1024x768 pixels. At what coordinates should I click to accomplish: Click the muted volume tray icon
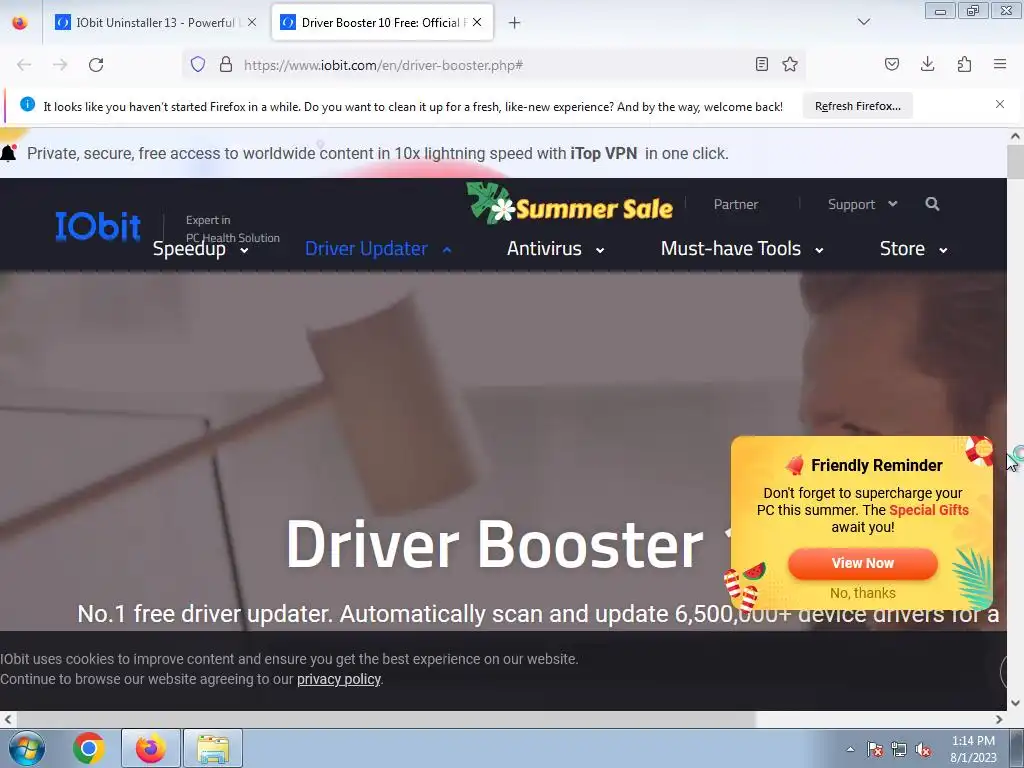click(923, 750)
